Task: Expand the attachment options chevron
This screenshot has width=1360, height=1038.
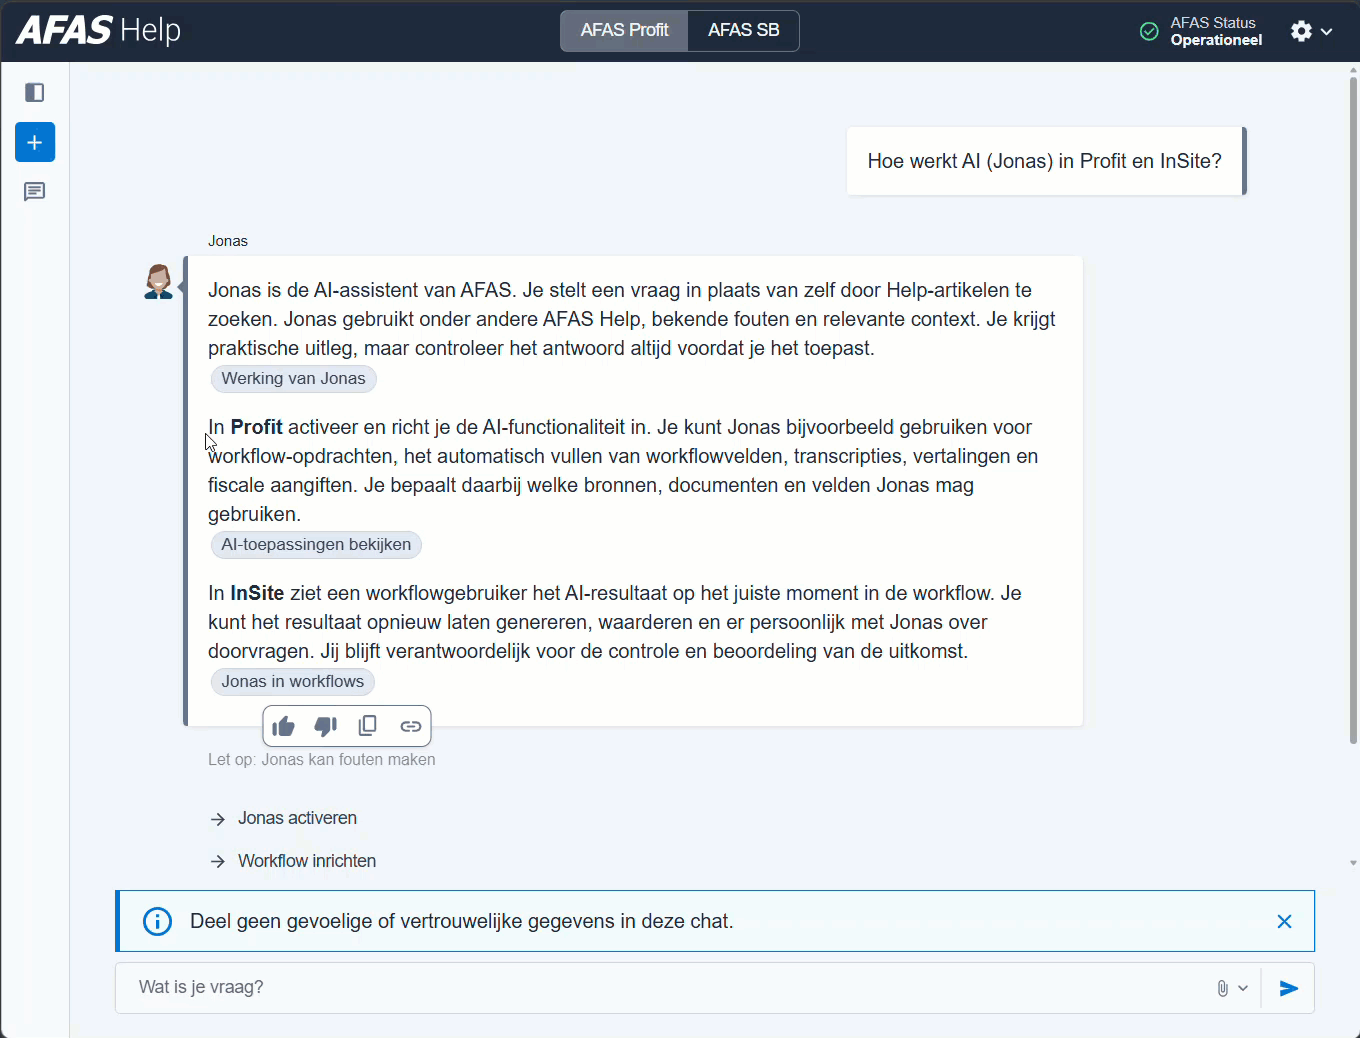Action: click(x=1243, y=988)
